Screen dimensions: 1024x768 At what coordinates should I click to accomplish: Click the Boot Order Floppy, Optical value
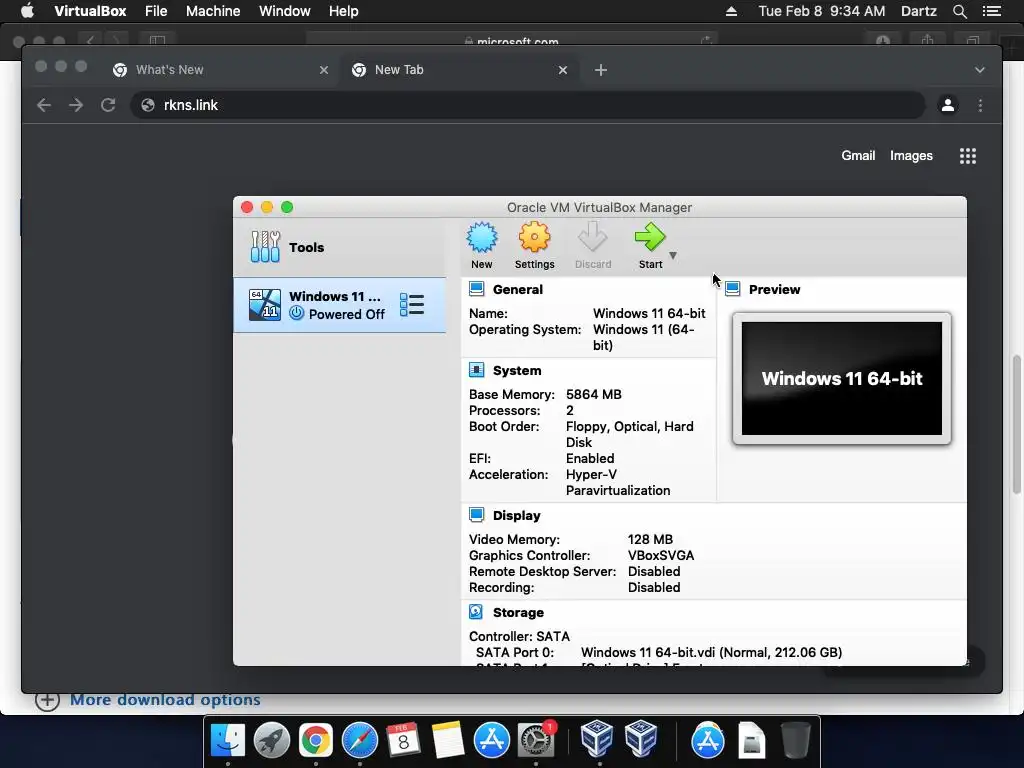[x=630, y=434]
